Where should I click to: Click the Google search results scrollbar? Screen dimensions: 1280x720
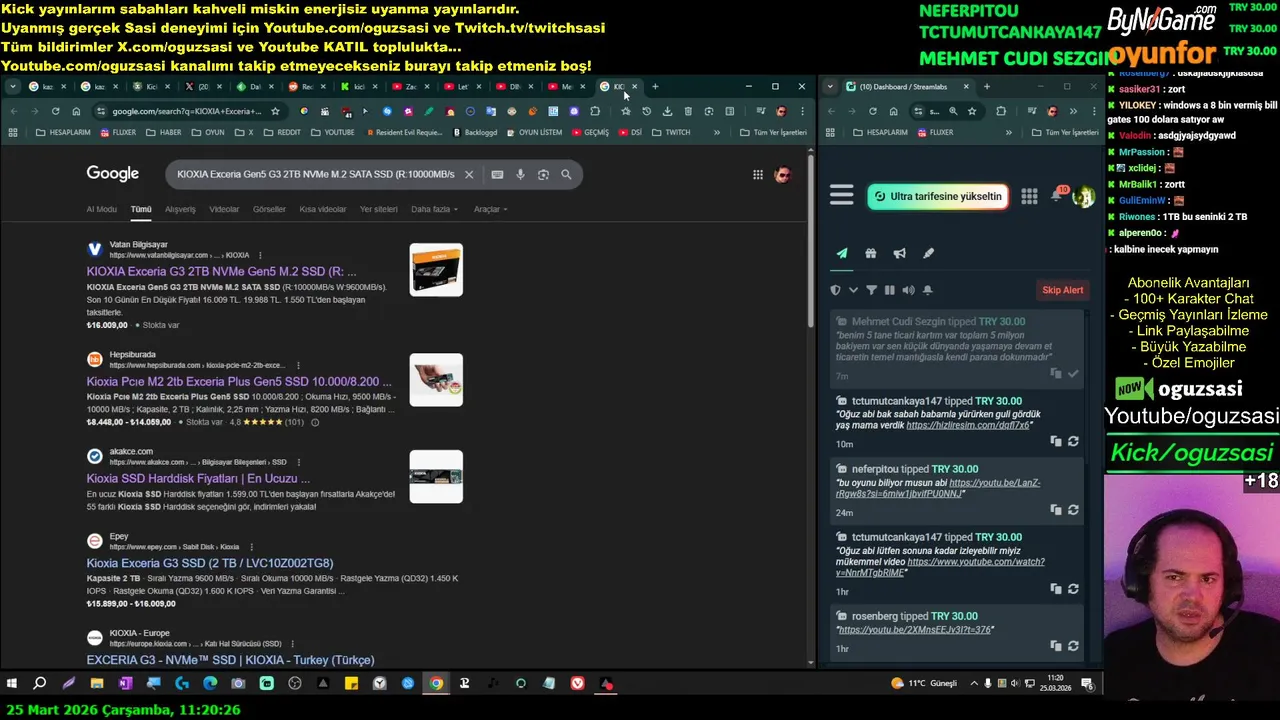click(x=811, y=240)
